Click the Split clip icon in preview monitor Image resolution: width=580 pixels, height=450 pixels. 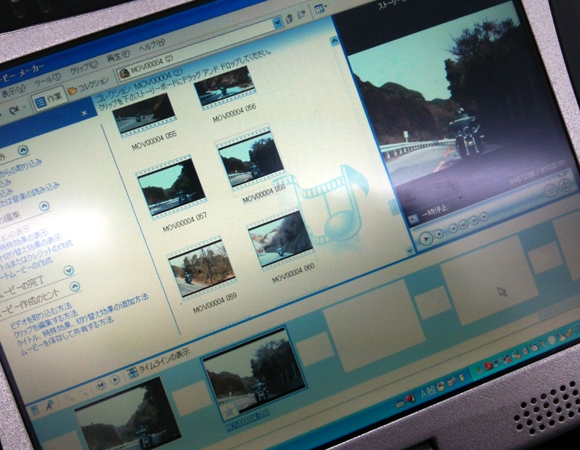click(551, 191)
